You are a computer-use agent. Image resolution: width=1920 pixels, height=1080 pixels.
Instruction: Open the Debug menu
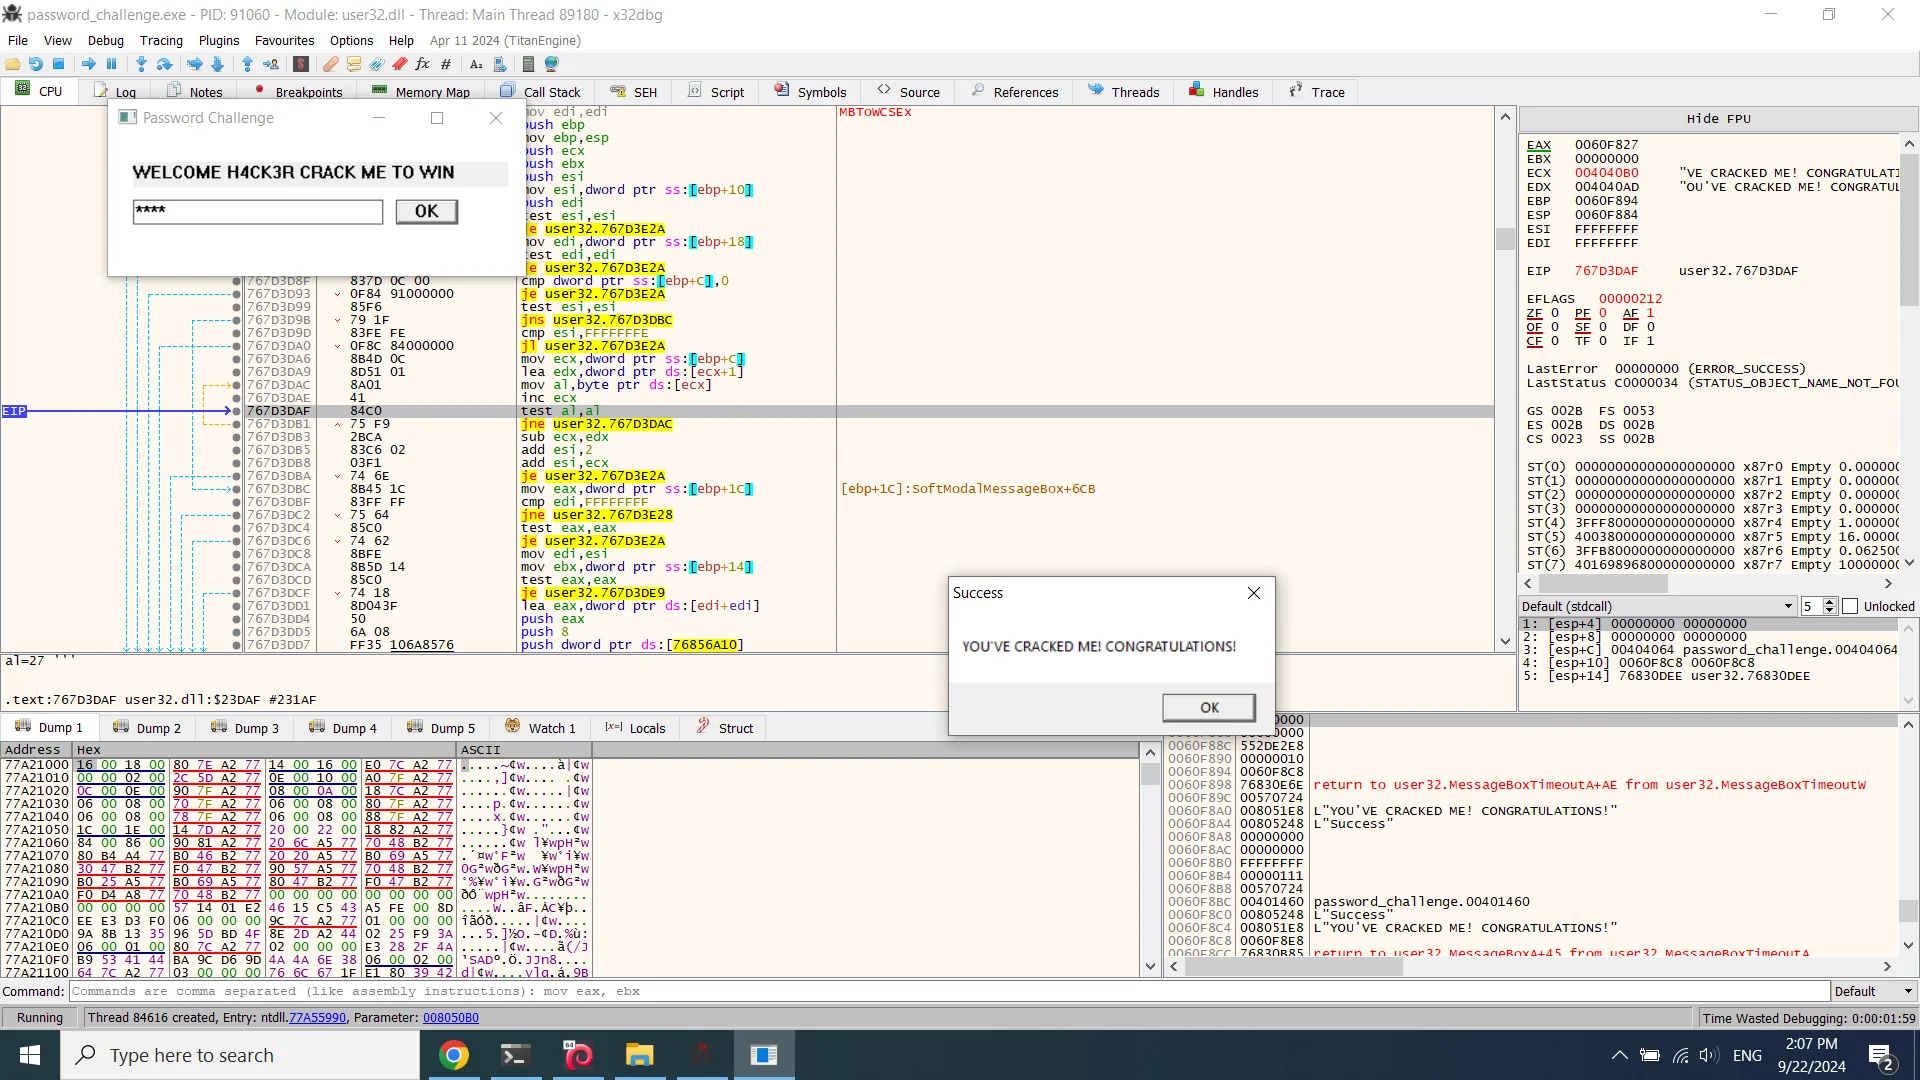point(105,40)
